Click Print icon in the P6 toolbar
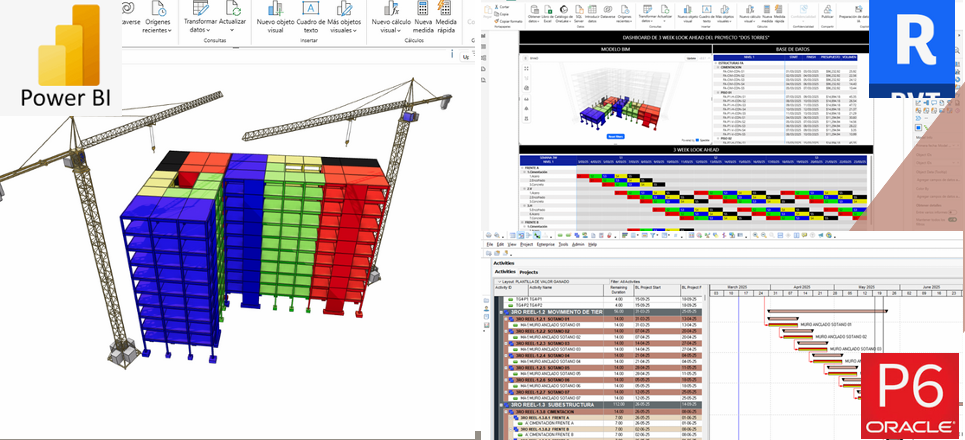965x440 pixels. click(489, 235)
